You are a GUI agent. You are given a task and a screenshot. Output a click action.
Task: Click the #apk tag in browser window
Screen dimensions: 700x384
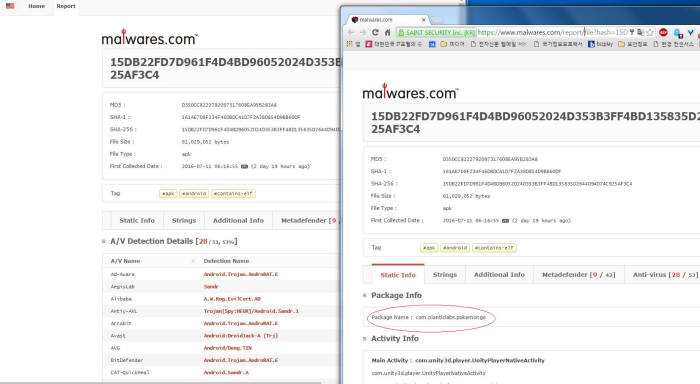click(x=429, y=248)
